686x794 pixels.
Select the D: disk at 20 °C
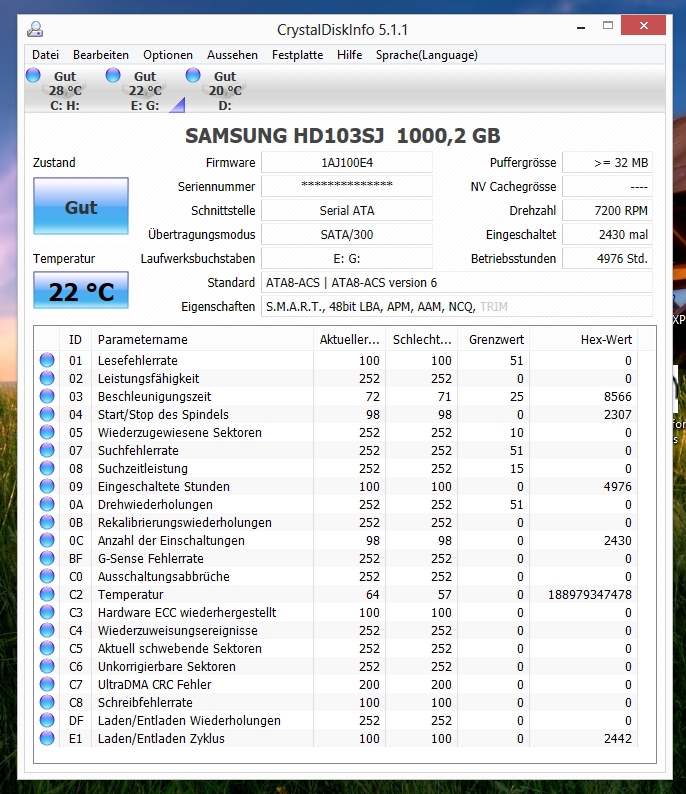tap(216, 90)
